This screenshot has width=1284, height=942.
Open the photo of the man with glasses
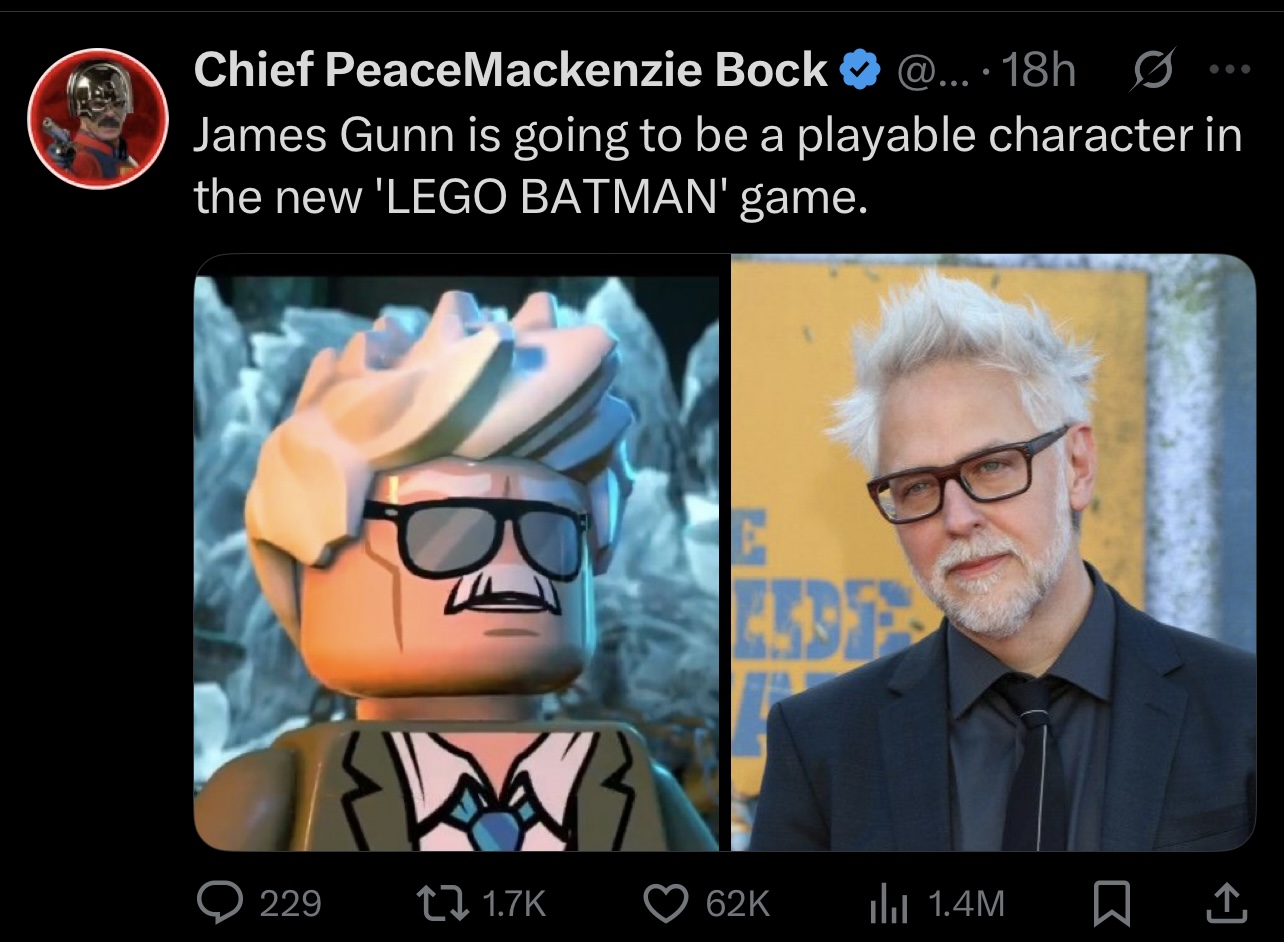click(x=993, y=552)
